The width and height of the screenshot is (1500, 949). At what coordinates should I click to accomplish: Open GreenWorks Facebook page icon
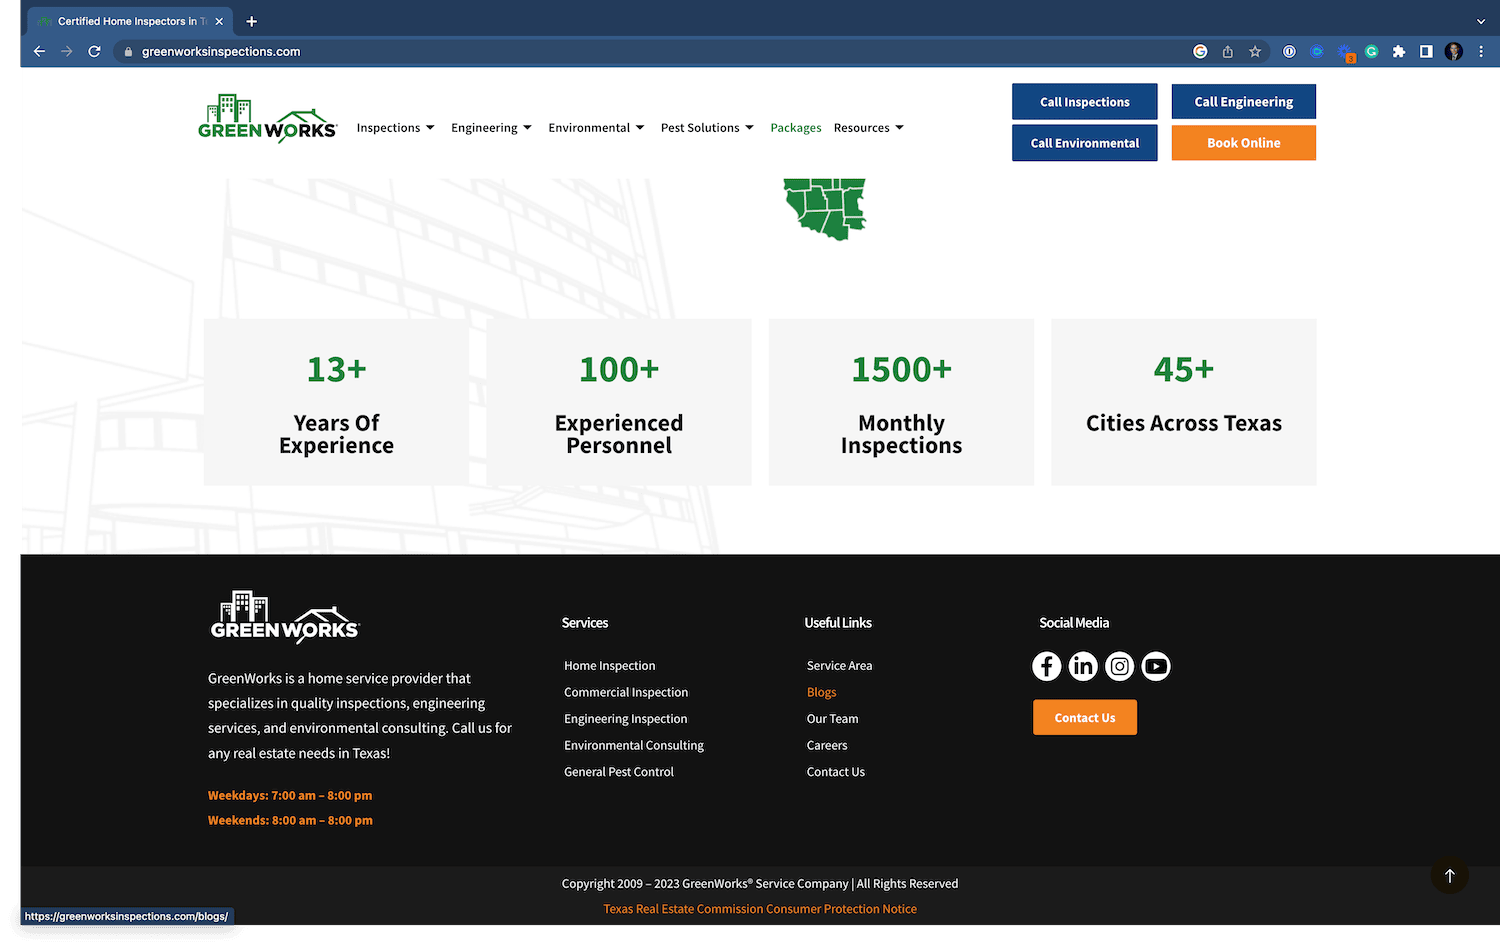[1046, 666]
